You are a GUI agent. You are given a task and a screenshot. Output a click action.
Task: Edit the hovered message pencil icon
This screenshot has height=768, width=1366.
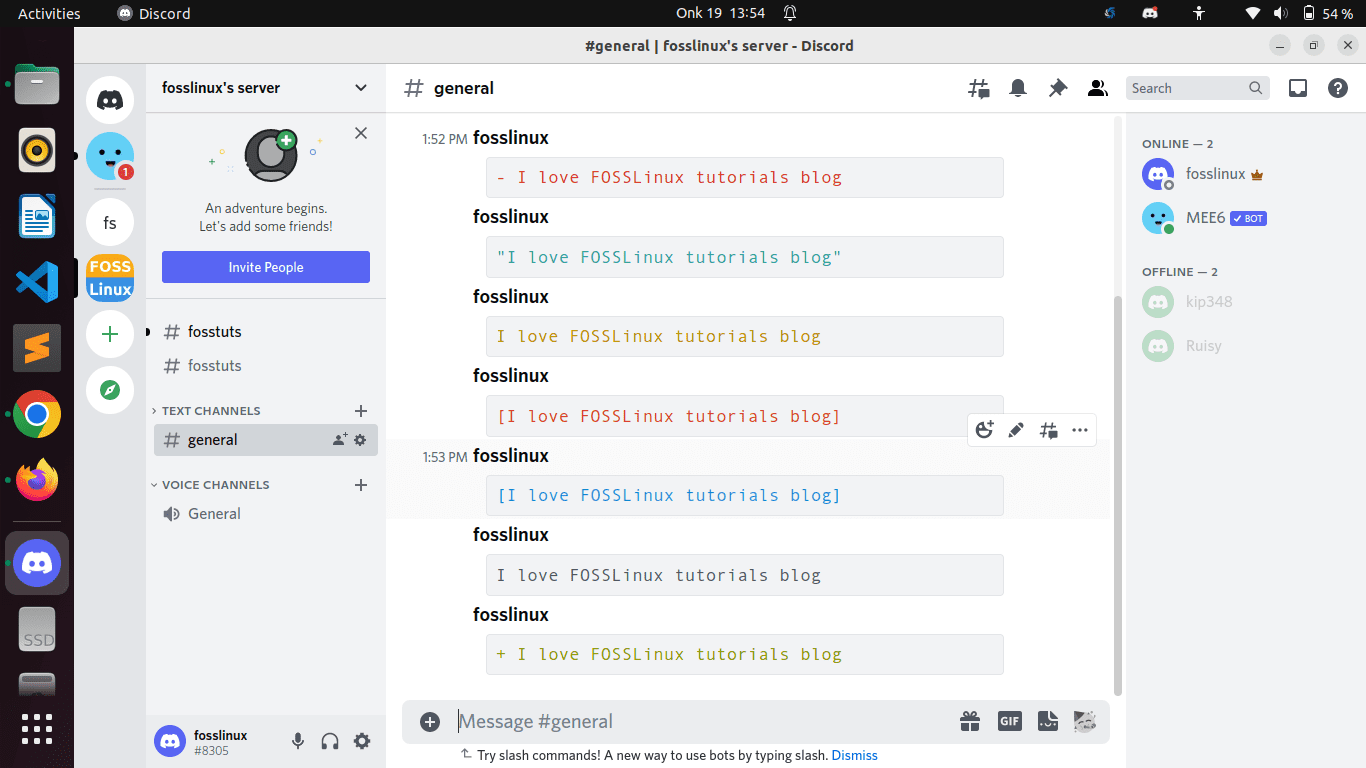pos(1016,430)
